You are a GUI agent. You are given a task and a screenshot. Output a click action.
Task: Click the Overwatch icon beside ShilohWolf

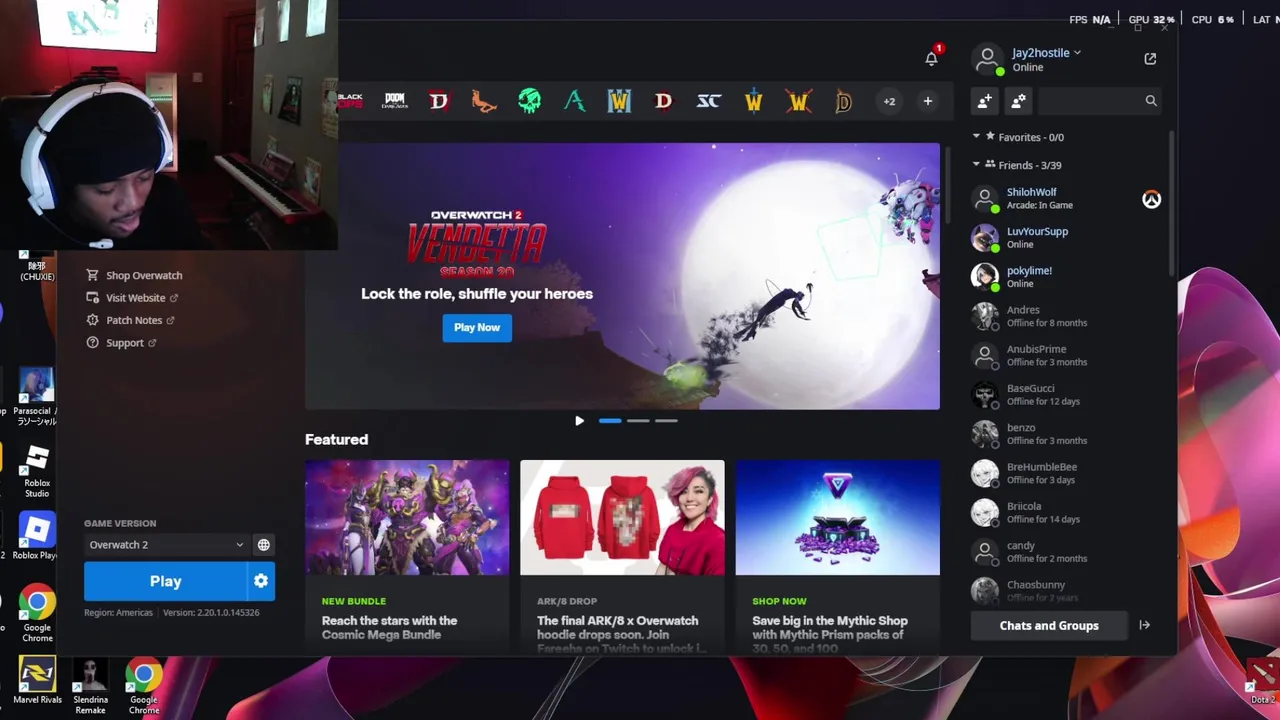pos(1151,199)
